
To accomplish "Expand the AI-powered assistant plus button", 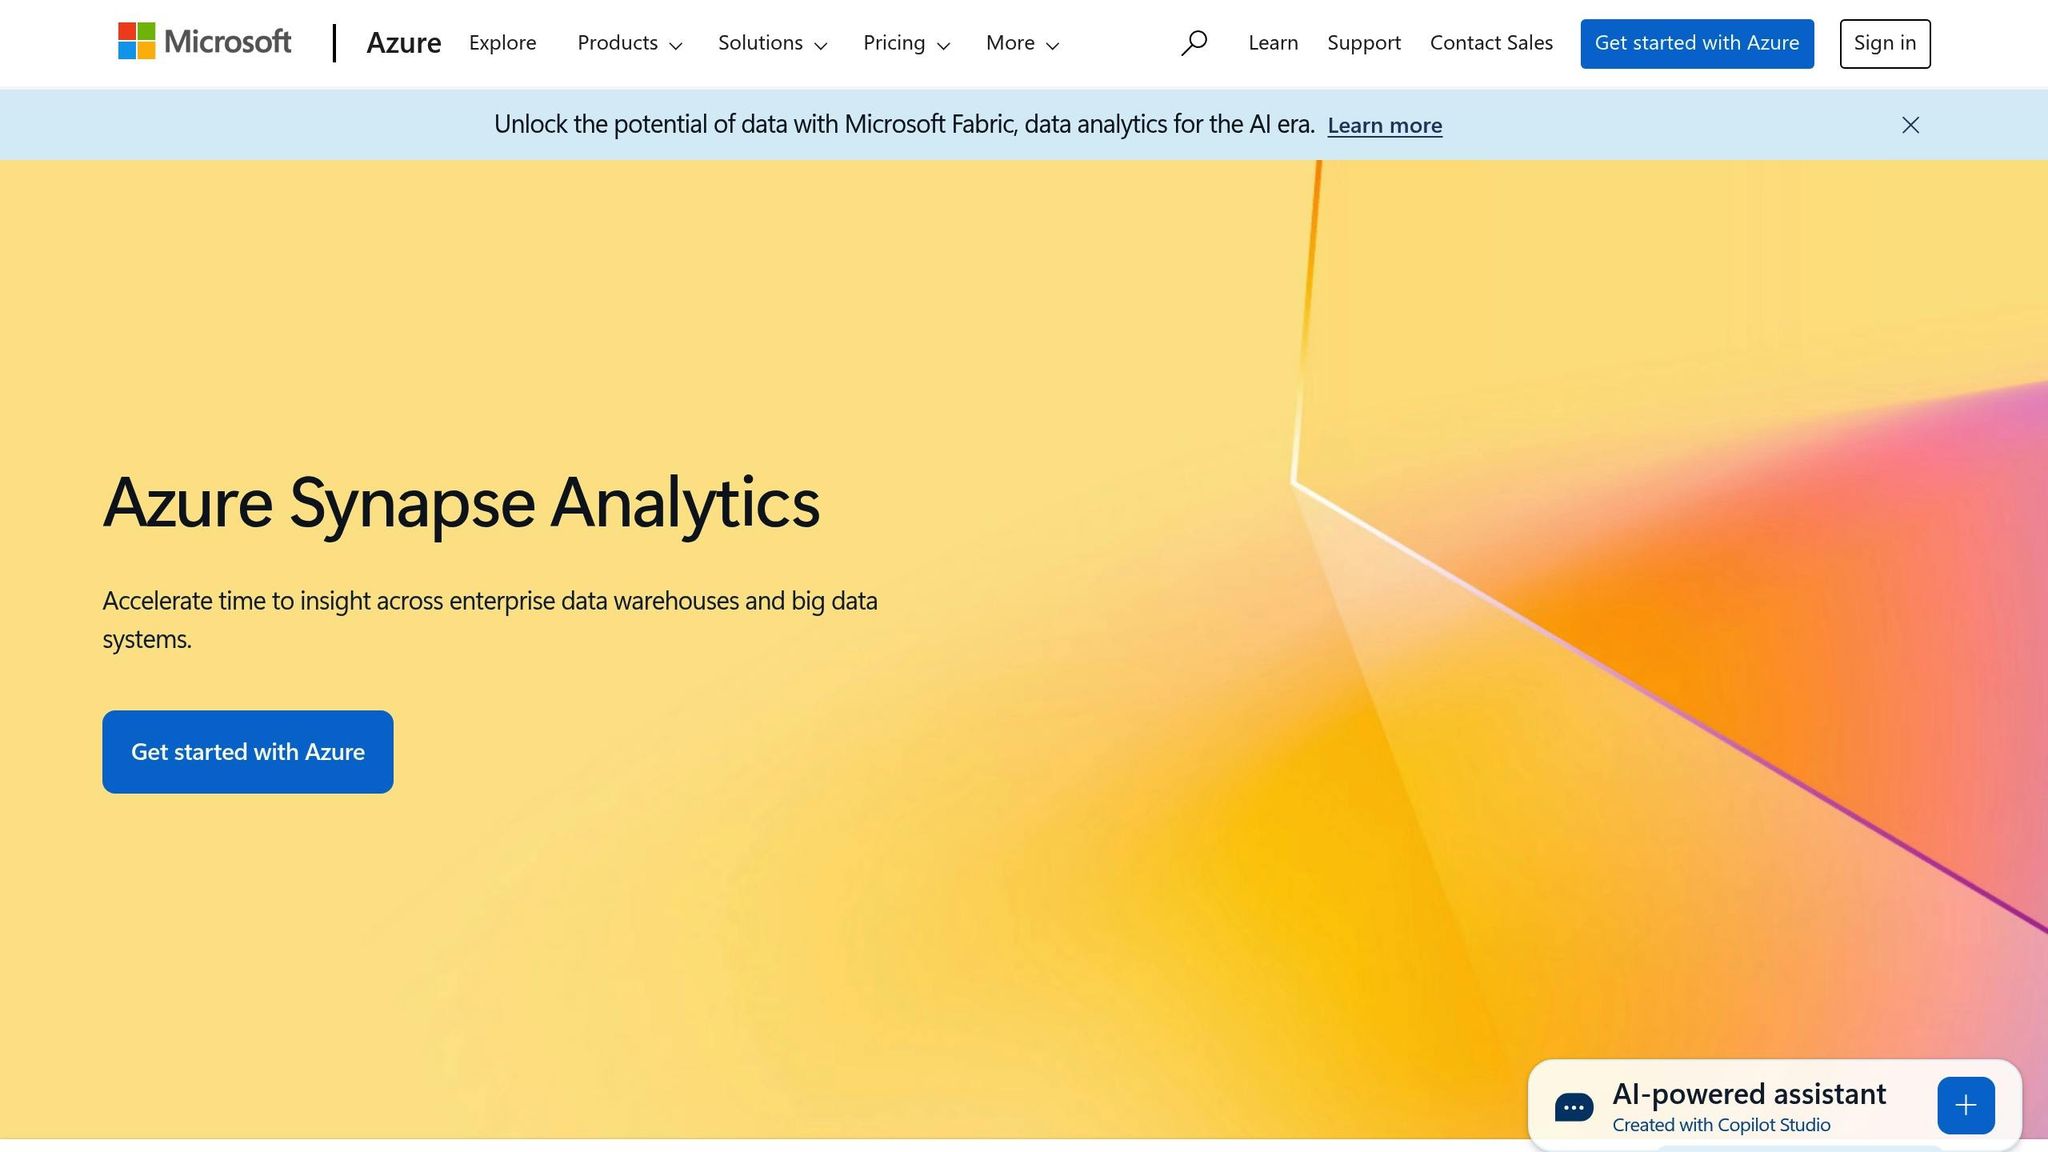I will pos(1966,1105).
